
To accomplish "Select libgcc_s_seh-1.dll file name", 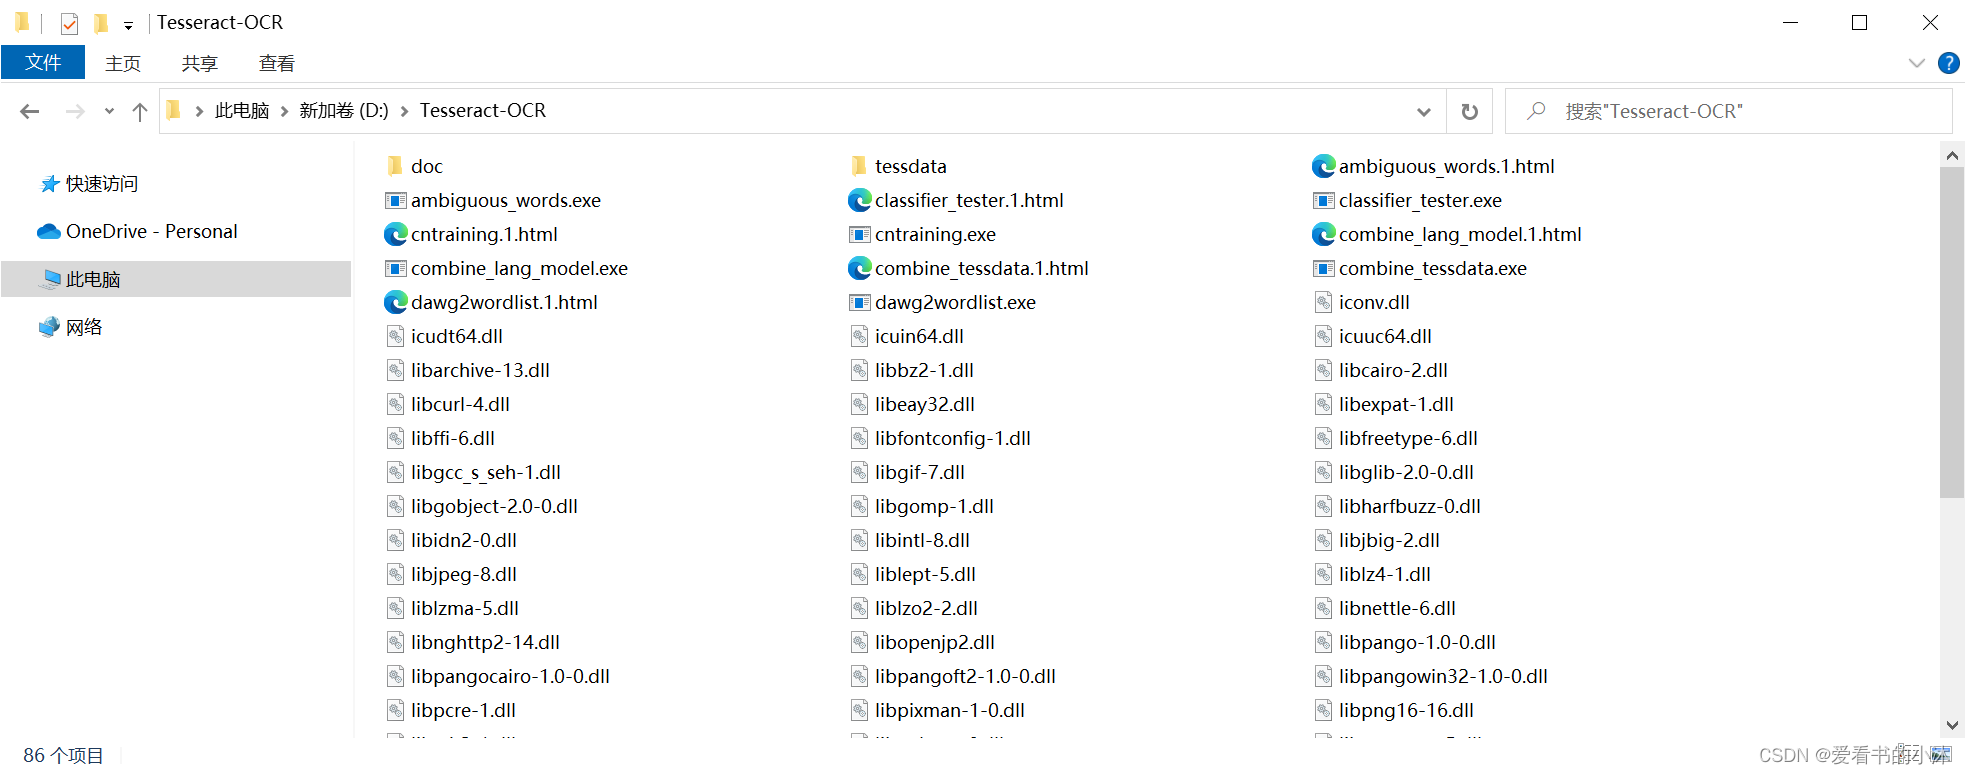I will 486,472.
